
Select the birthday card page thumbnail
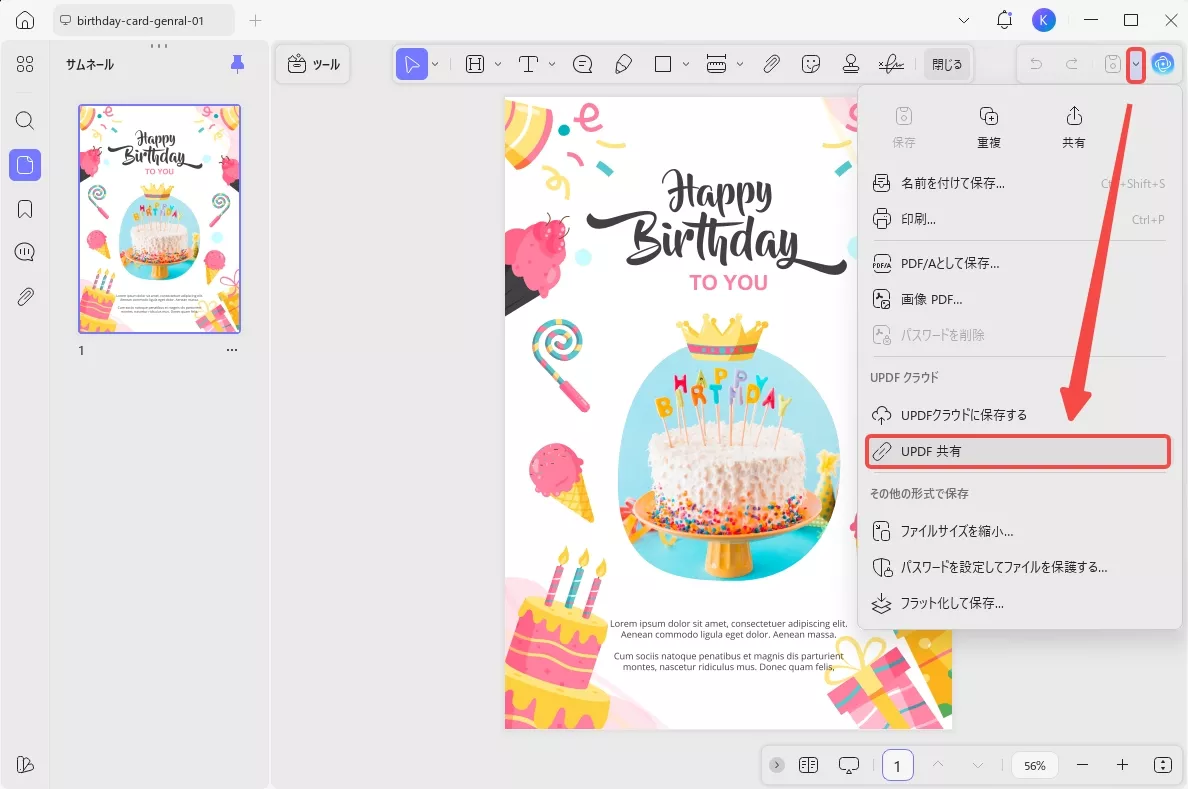[x=160, y=219]
